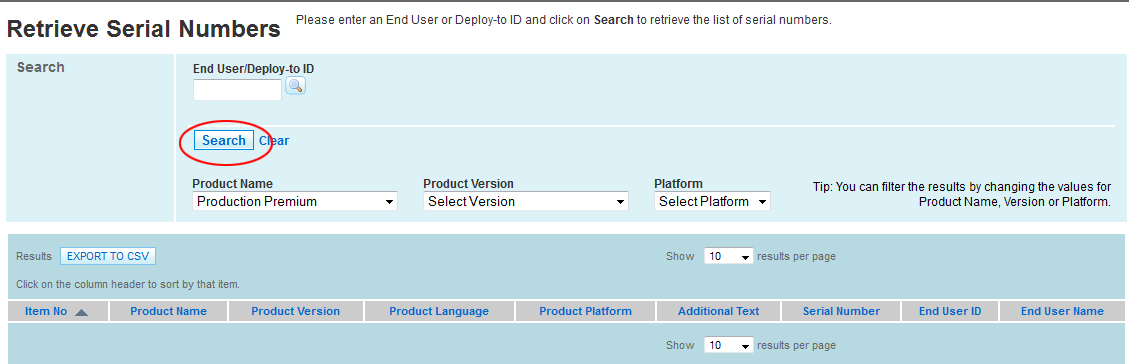The width and height of the screenshot is (1129, 364).
Task: Click the 'Tip: You can filter the results' text
Action: tap(962, 194)
